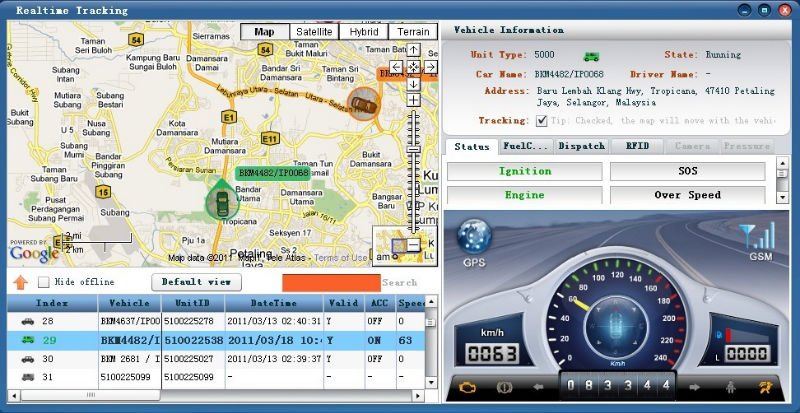The height and width of the screenshot is (413, 800).
Task: Click the yellow engine warning icon
Action: (465, 385)
